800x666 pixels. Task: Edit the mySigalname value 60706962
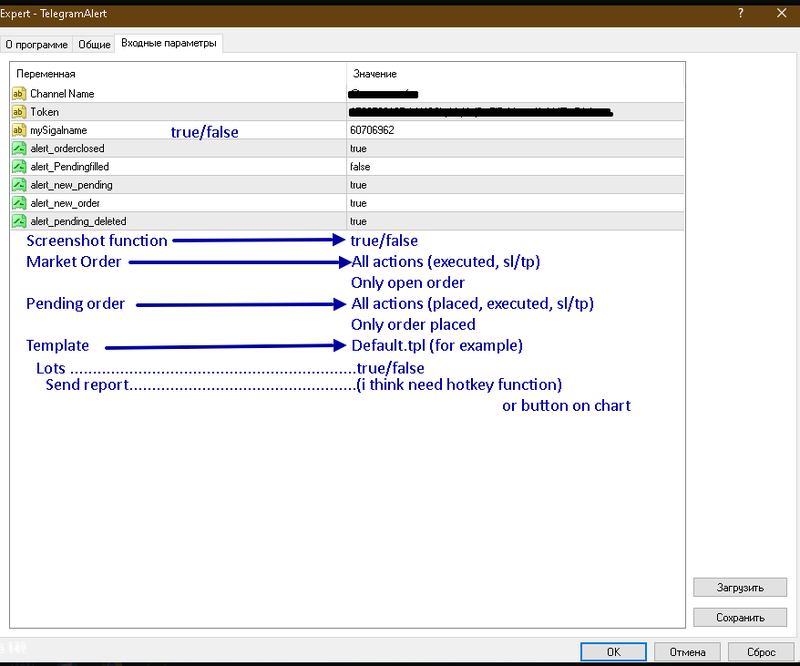(515, 130)
